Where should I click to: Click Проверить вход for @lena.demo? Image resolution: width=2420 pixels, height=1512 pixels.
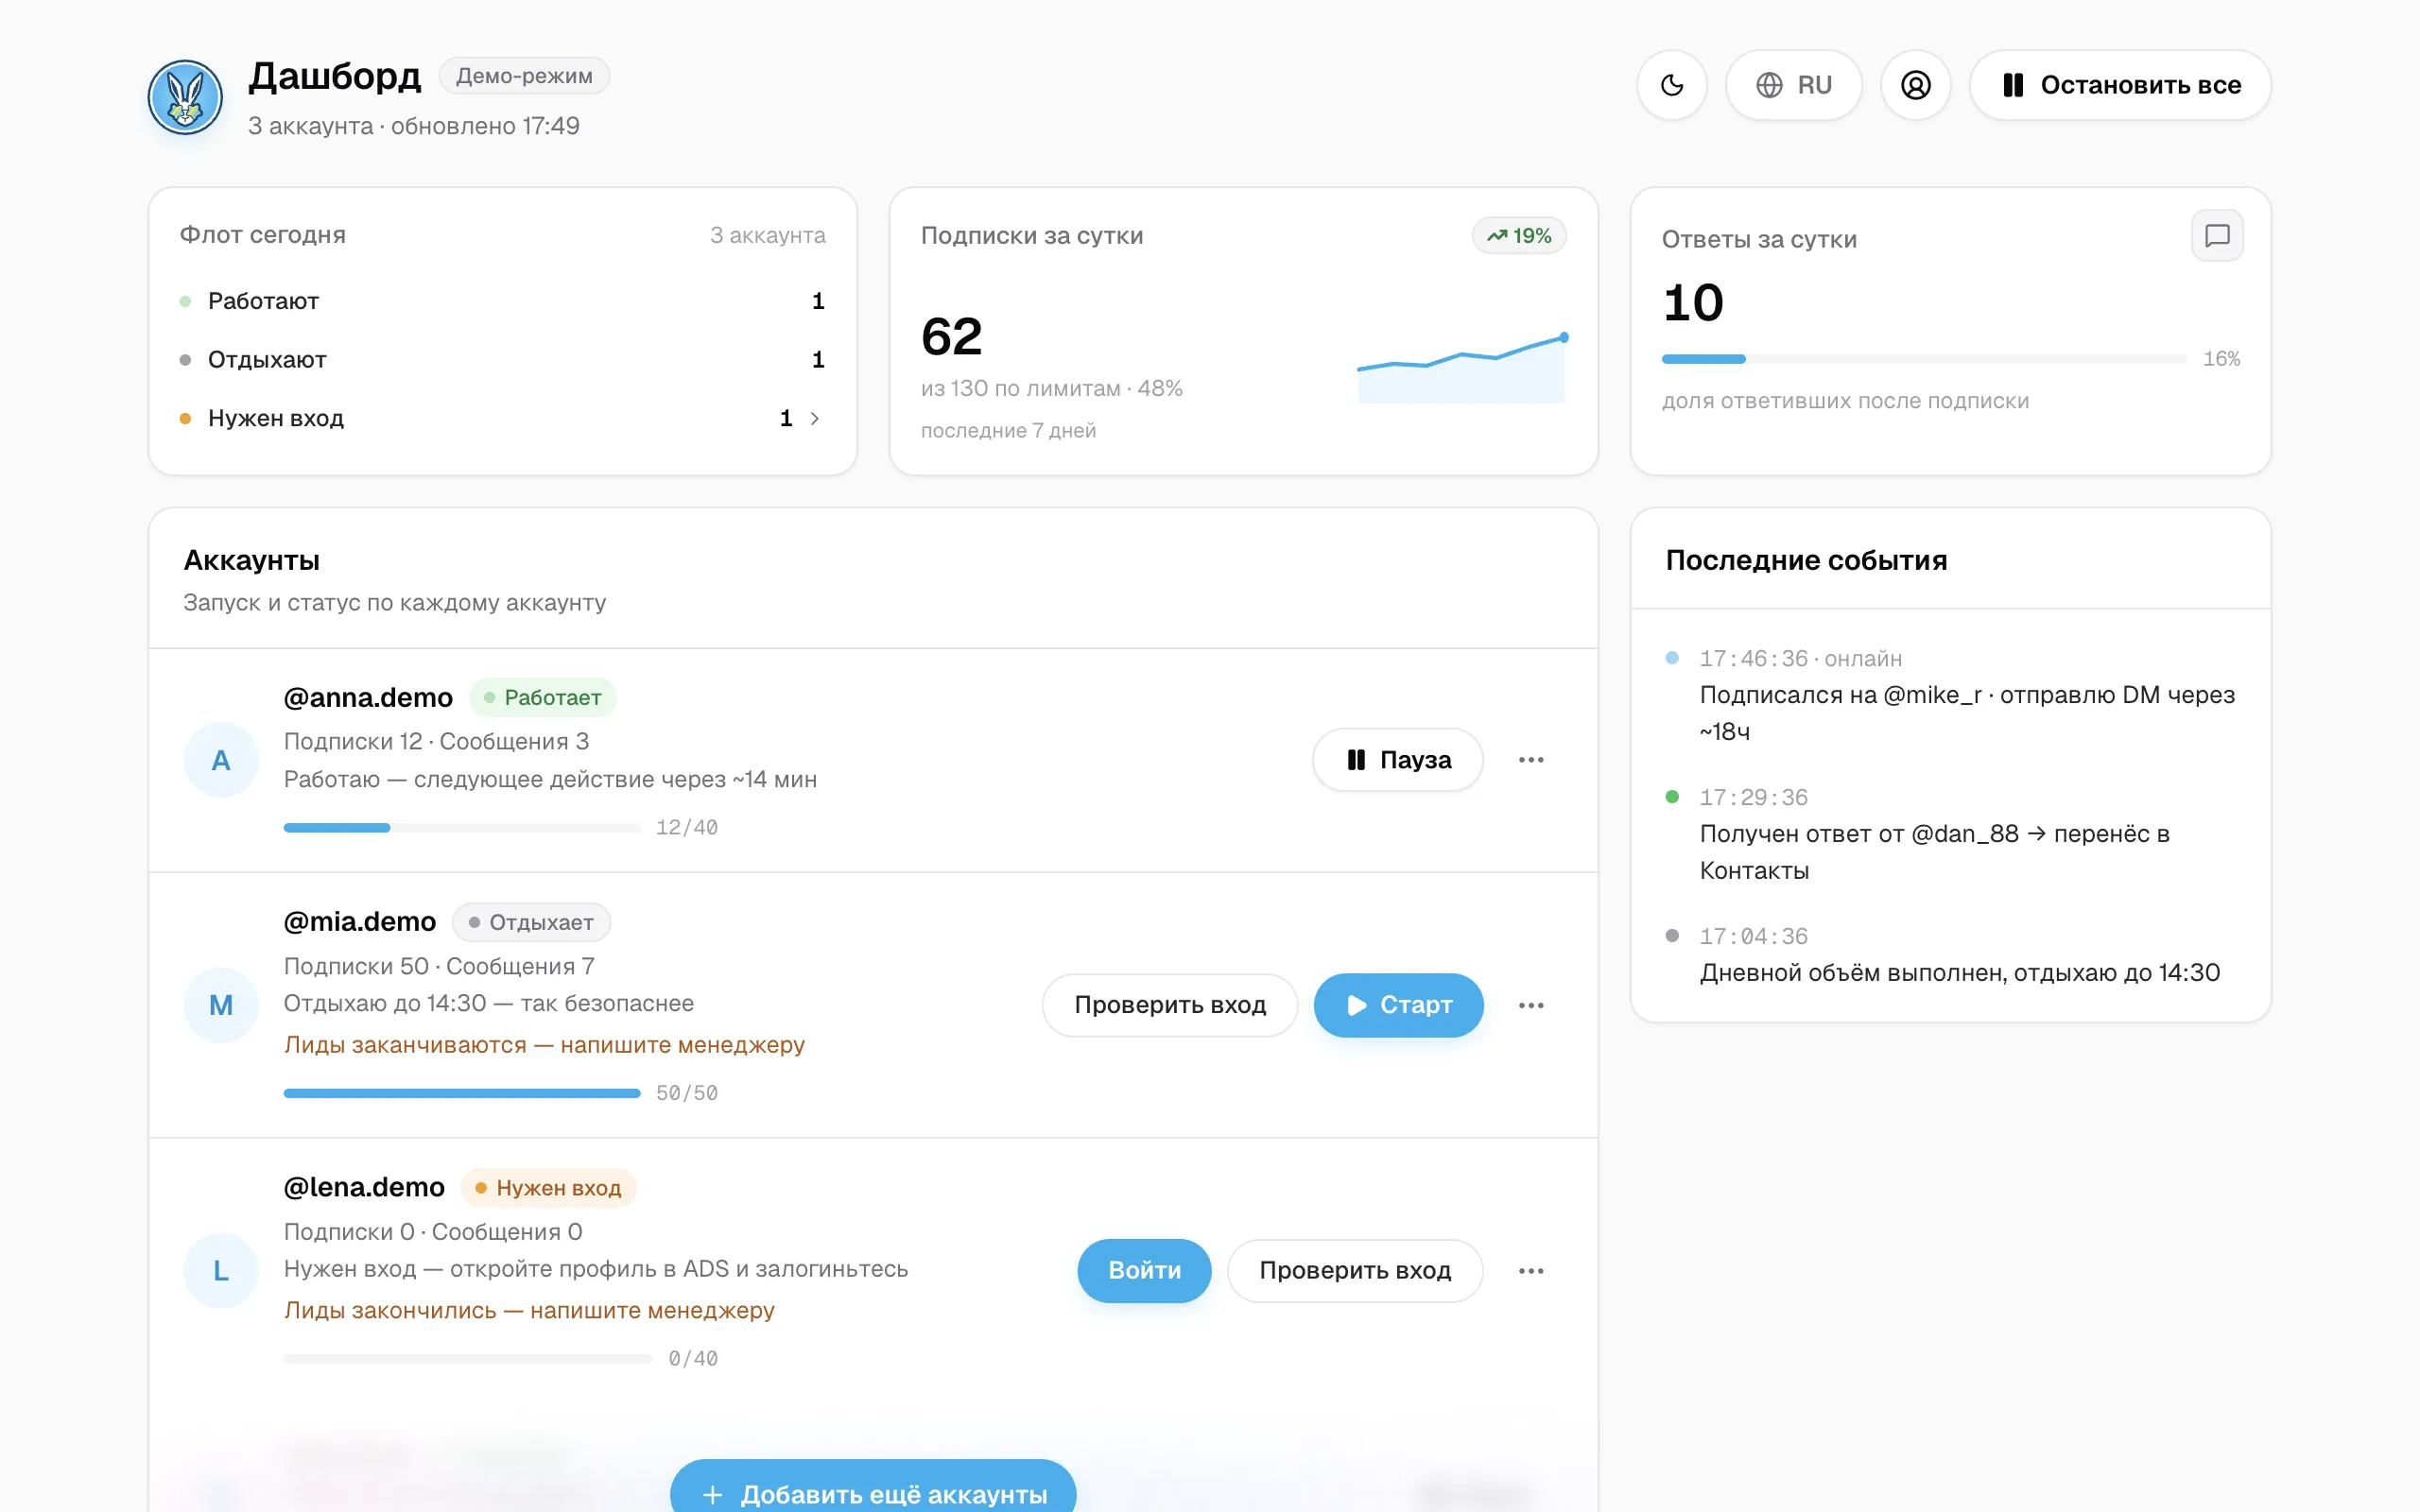(1355, 1270)
